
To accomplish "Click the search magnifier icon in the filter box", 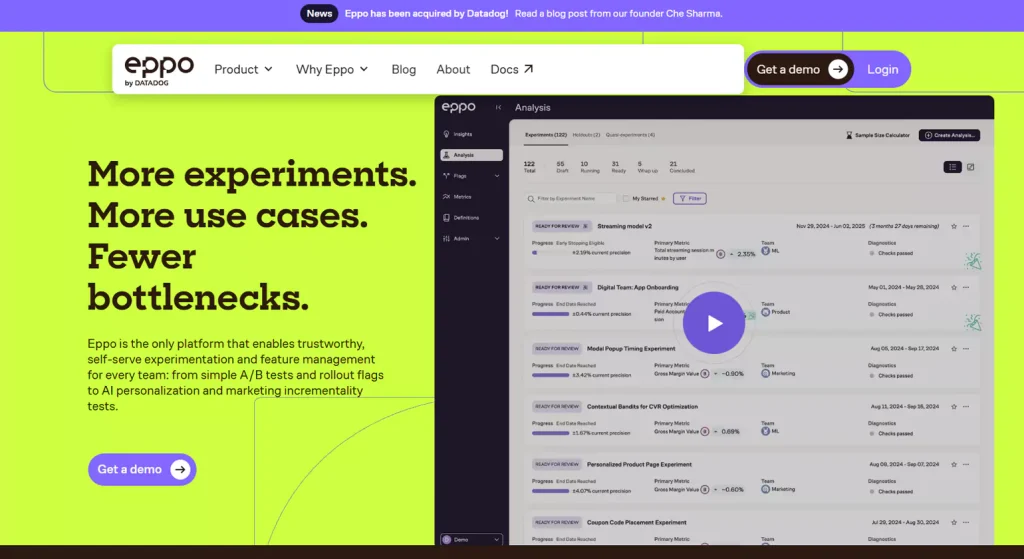I will click(531, 199).
